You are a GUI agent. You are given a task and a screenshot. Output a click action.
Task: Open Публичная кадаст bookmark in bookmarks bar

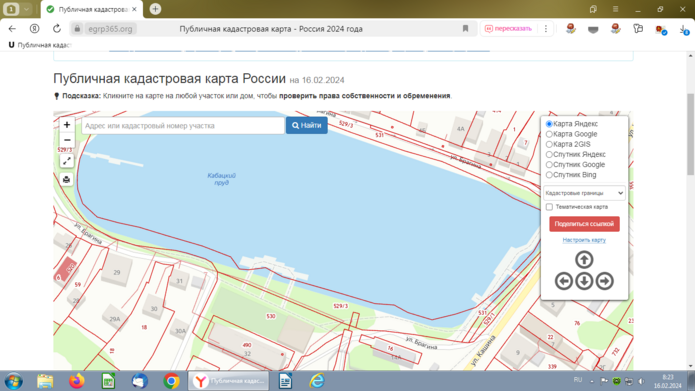[40, 45]
